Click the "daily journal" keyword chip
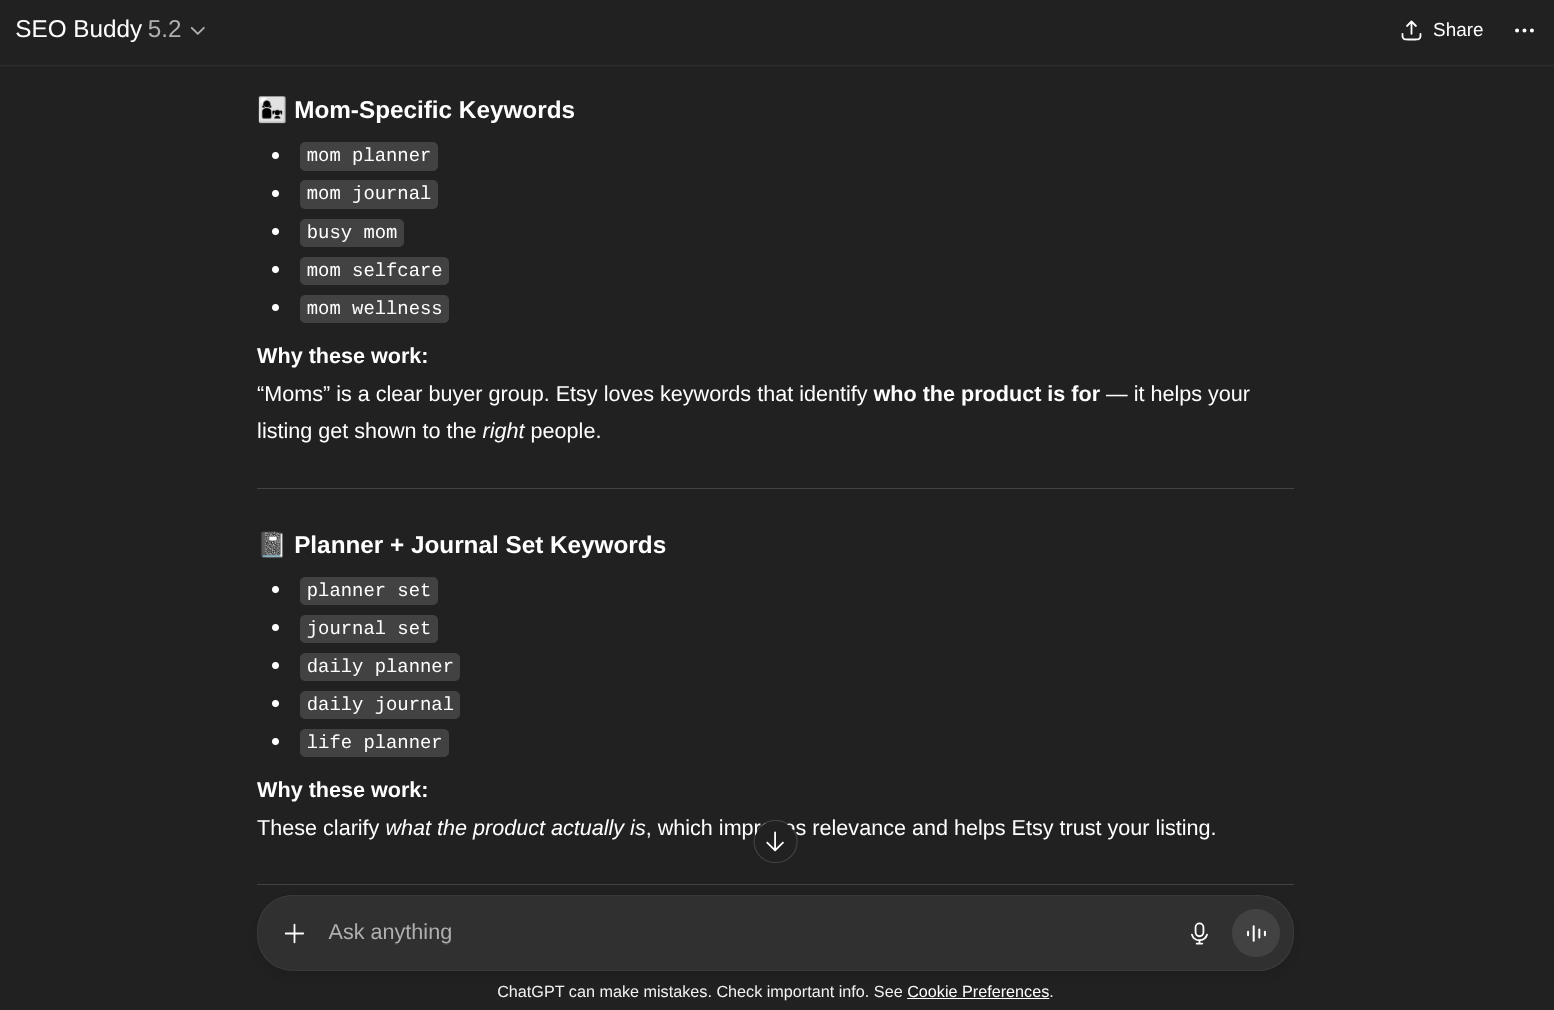The image size is (1554, 1010). click(379, 705)
